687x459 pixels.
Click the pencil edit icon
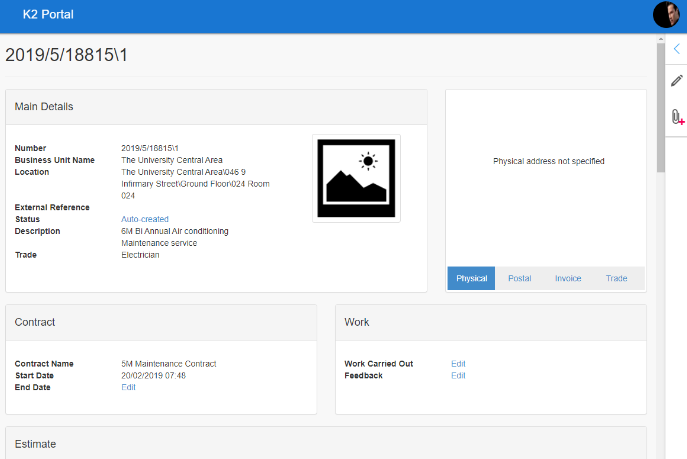pyautogui.click(x=676, y=81)
